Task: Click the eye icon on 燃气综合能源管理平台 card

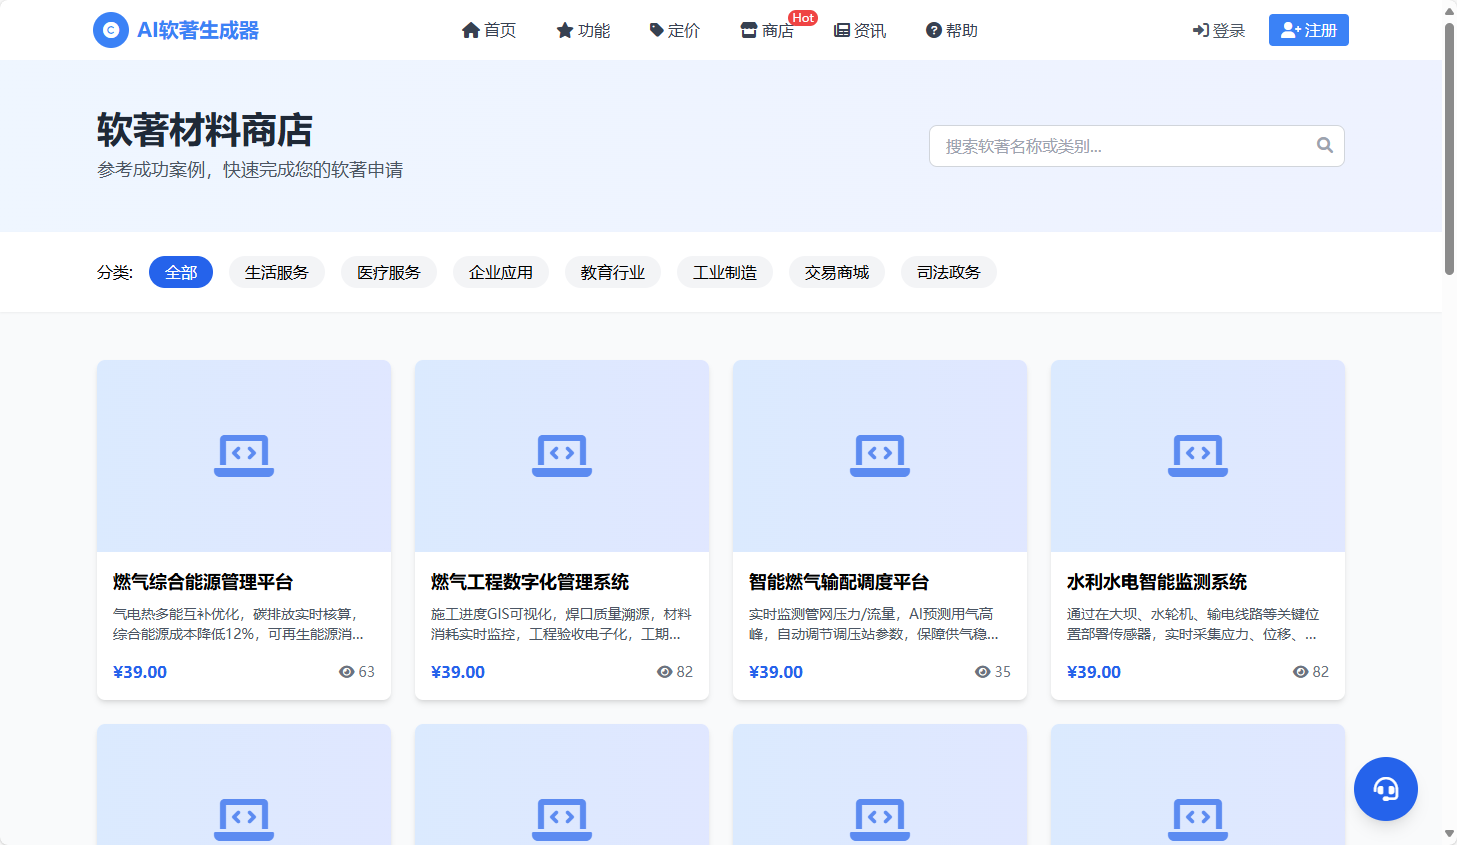Action: 347,672
